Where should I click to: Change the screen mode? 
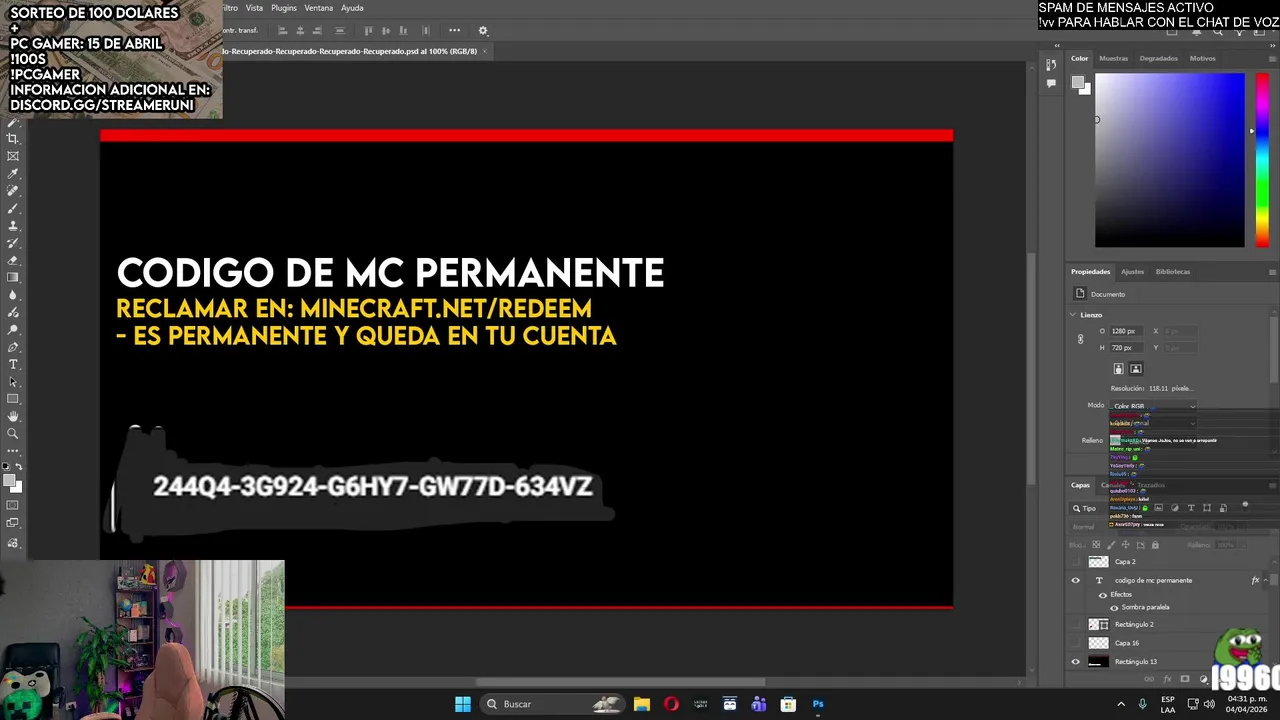(13, 524)
